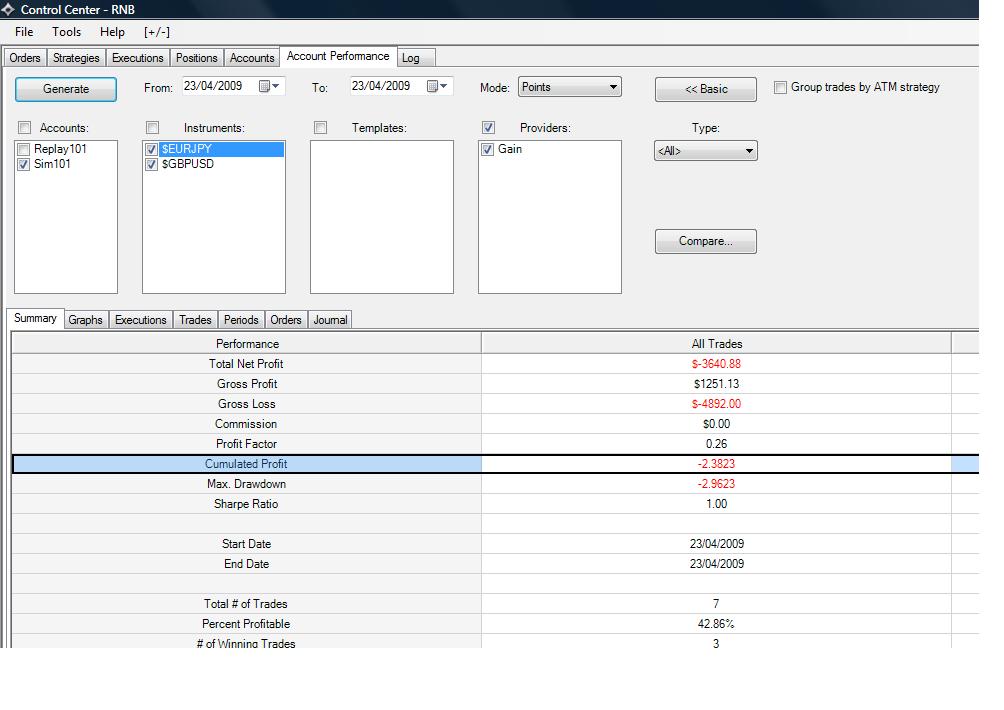Image resolution: width=1004 pixels, height=710 pixels.
Task: Uncheck the $EURJPY instrument checkbox
Action: (152, 149)
